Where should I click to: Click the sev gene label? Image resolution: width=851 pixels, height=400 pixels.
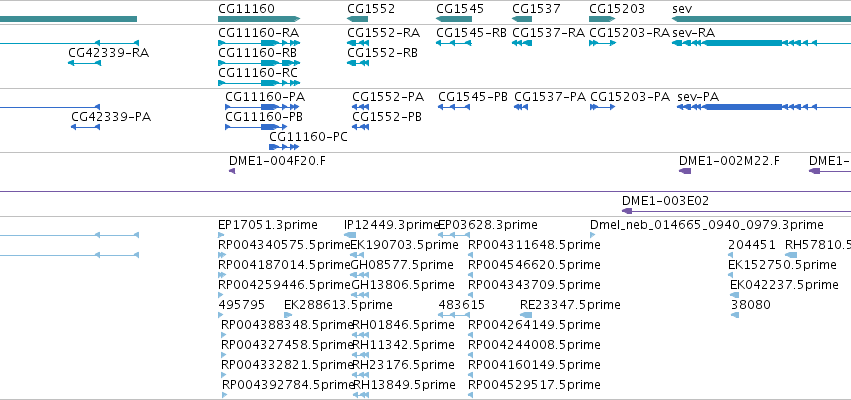(x=682, y=9)
